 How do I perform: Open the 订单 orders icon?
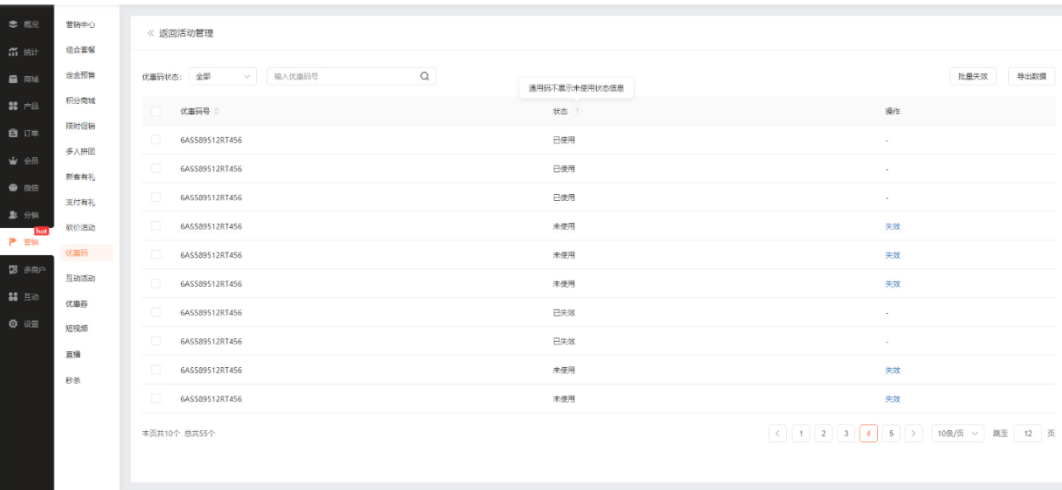(x=12, y=133)
